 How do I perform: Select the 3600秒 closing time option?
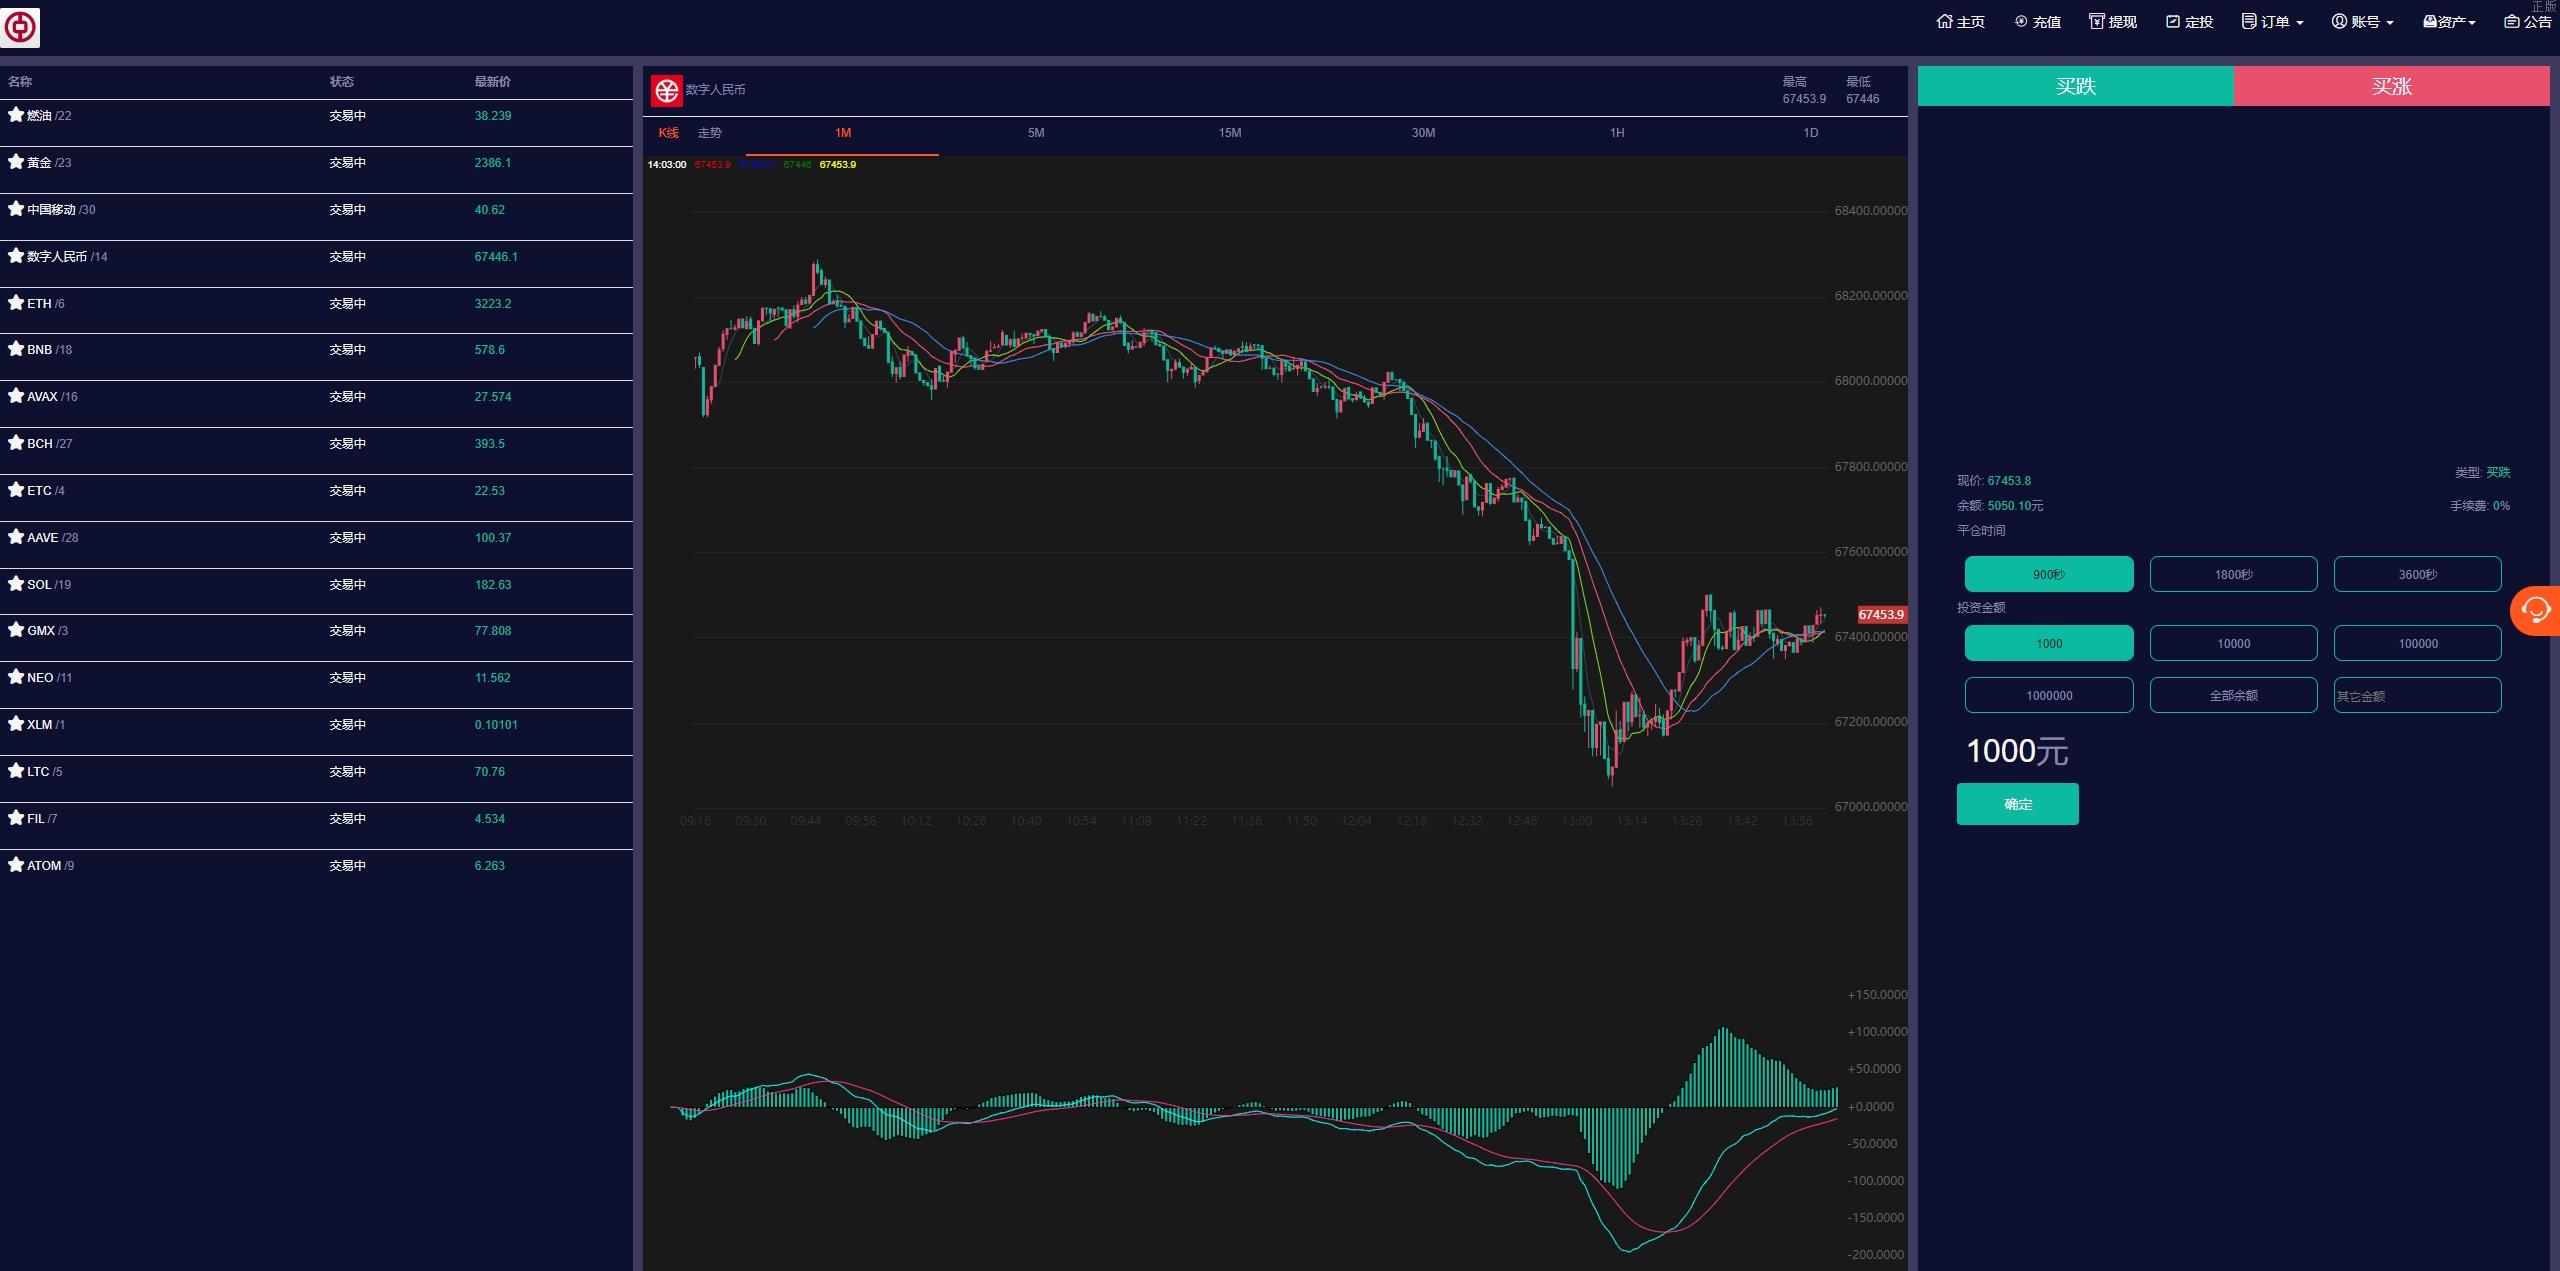tap(2417, 574)
